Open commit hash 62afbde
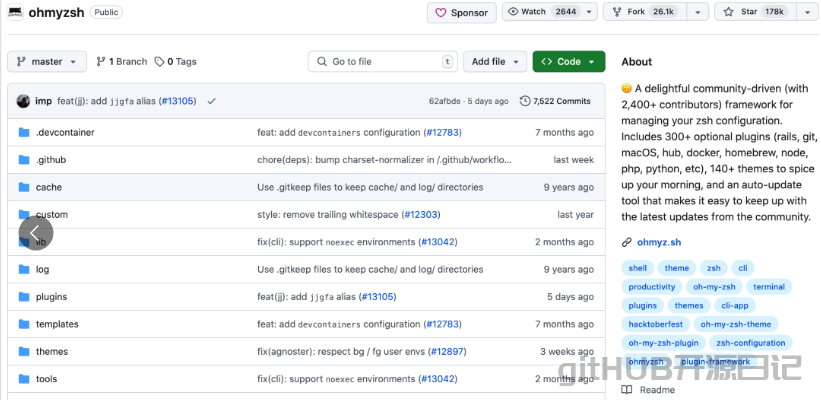821x400 pixels. pos(445,101)
